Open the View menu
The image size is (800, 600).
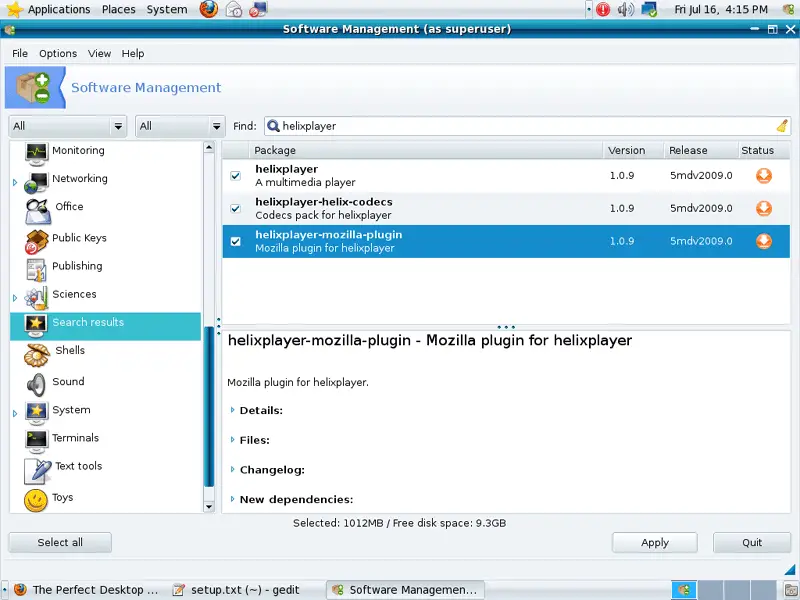click(x=99, y=54)
